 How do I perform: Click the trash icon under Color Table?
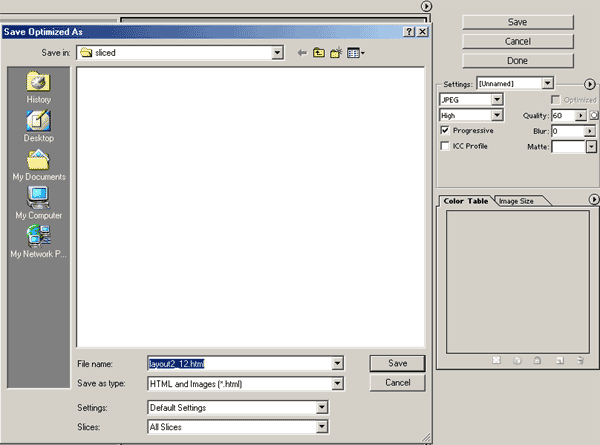tap(579, 359)
